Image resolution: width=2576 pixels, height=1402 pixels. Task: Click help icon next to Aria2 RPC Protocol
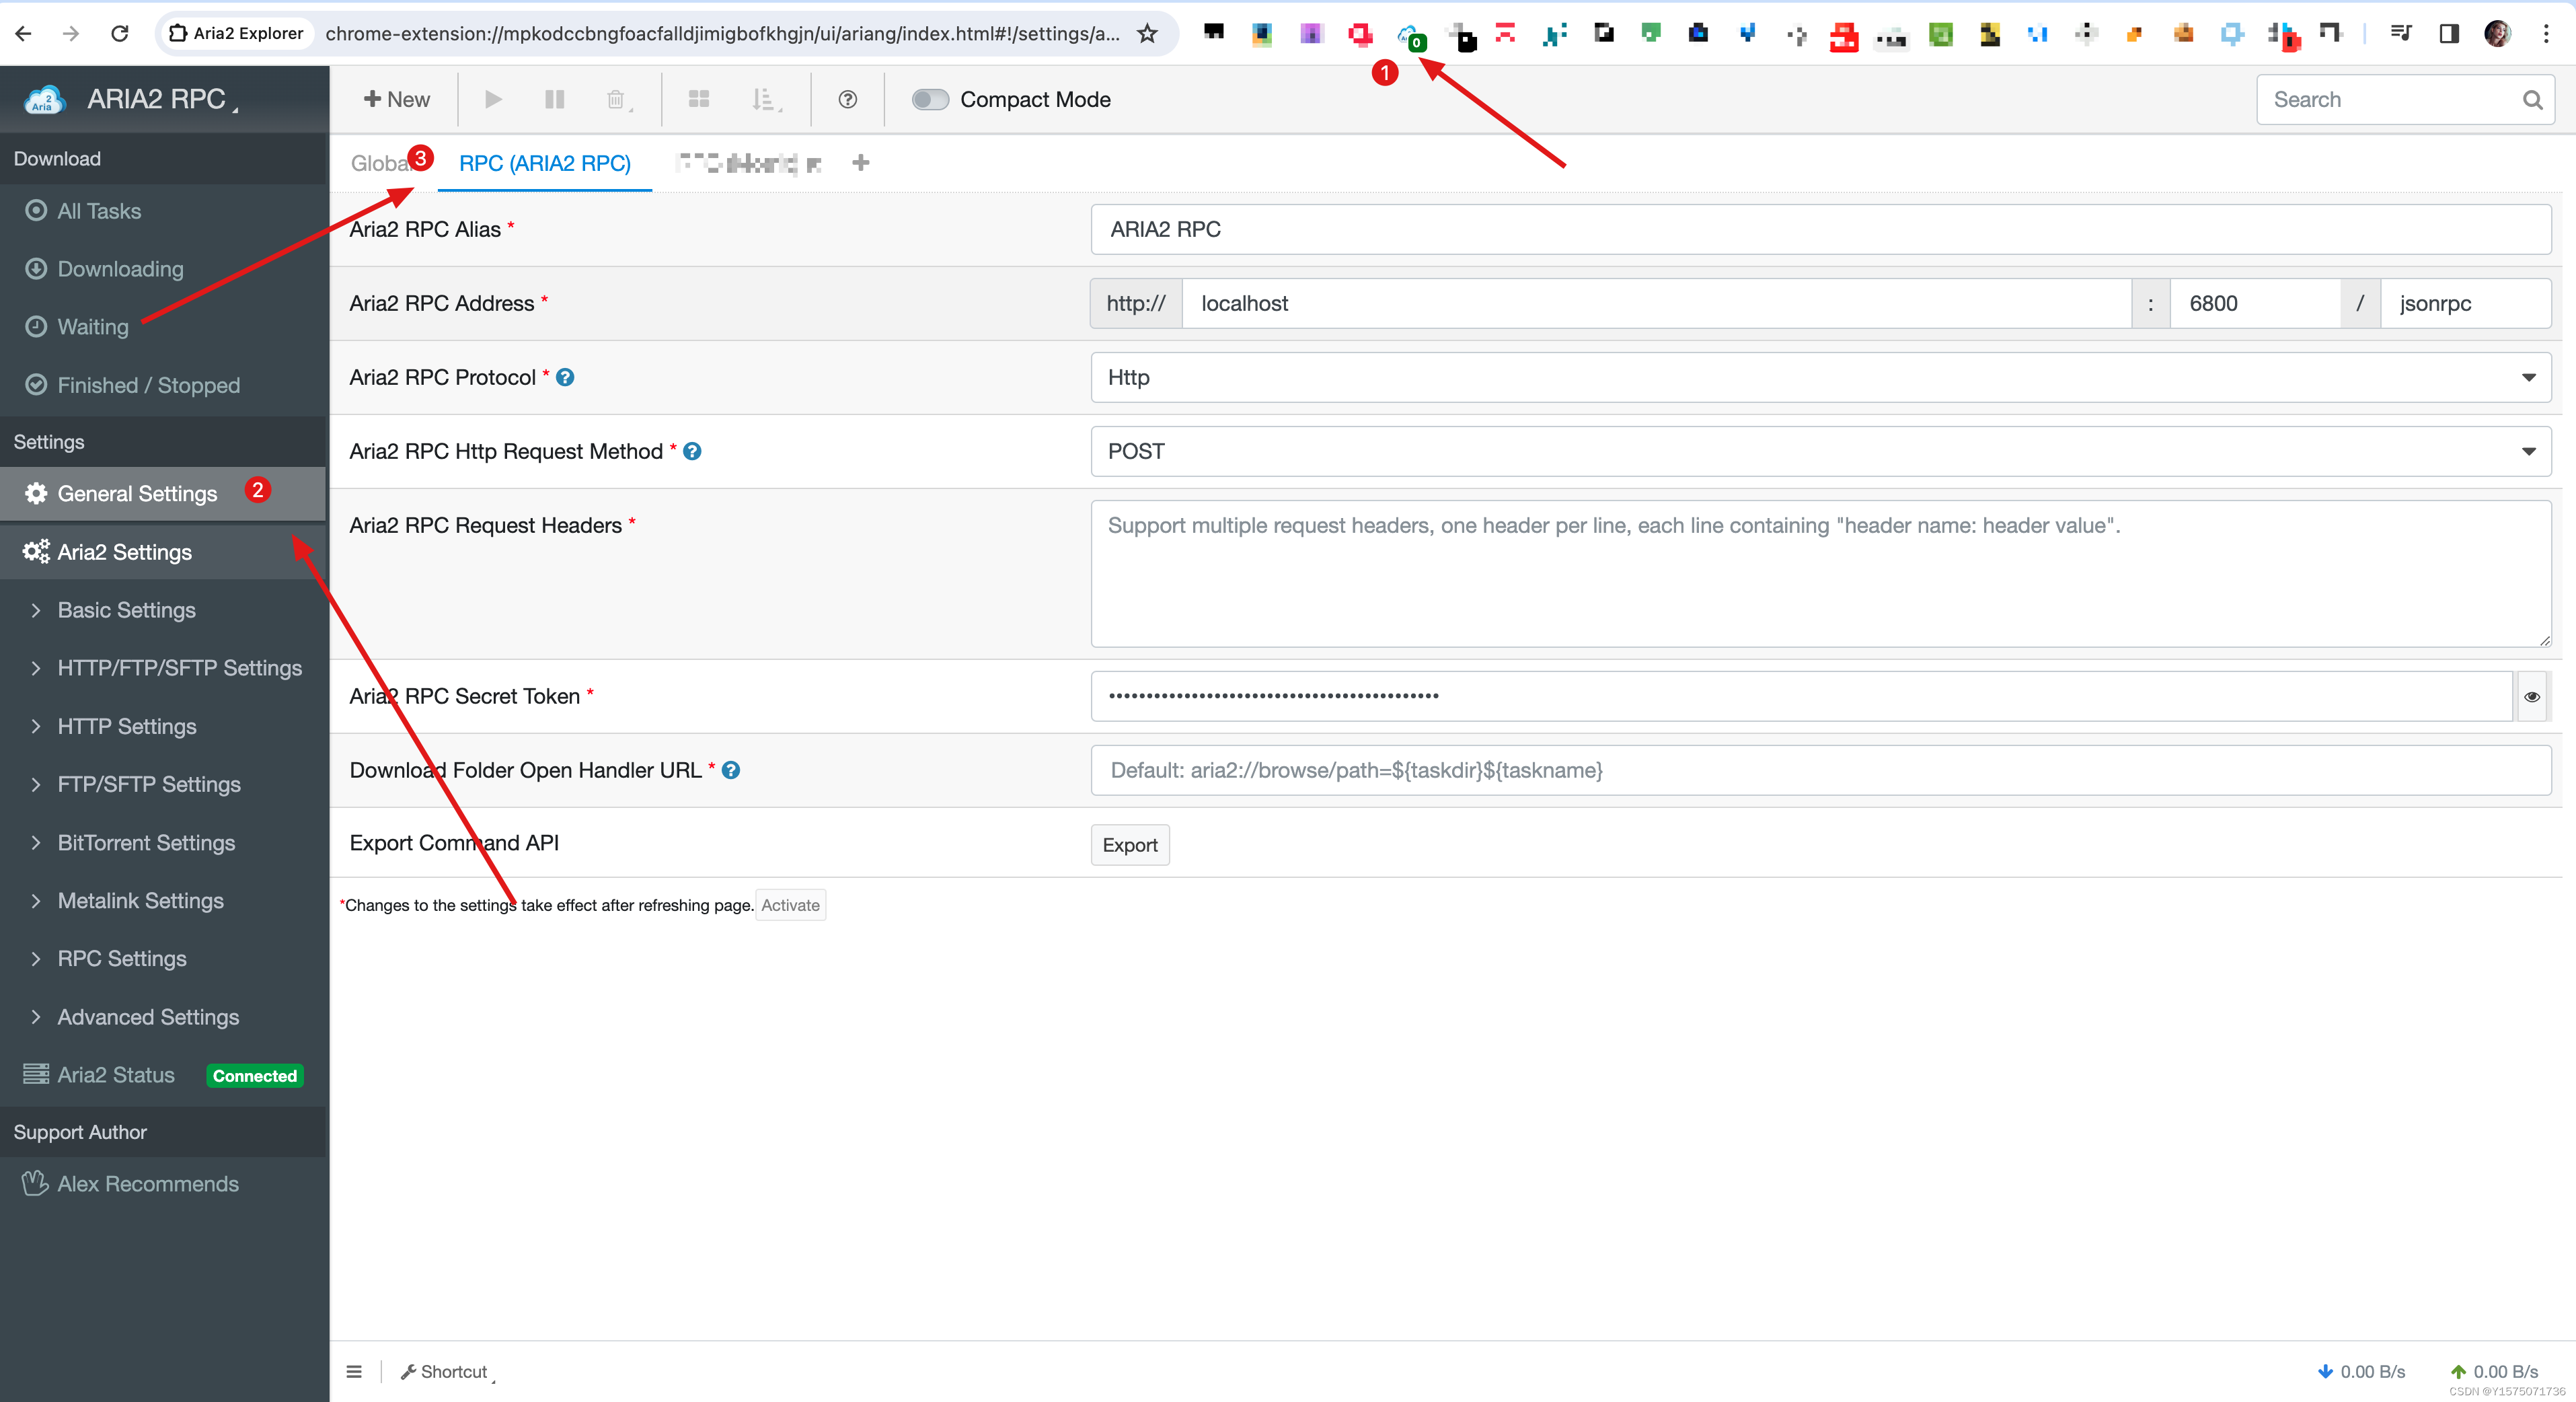pos(565,377)
